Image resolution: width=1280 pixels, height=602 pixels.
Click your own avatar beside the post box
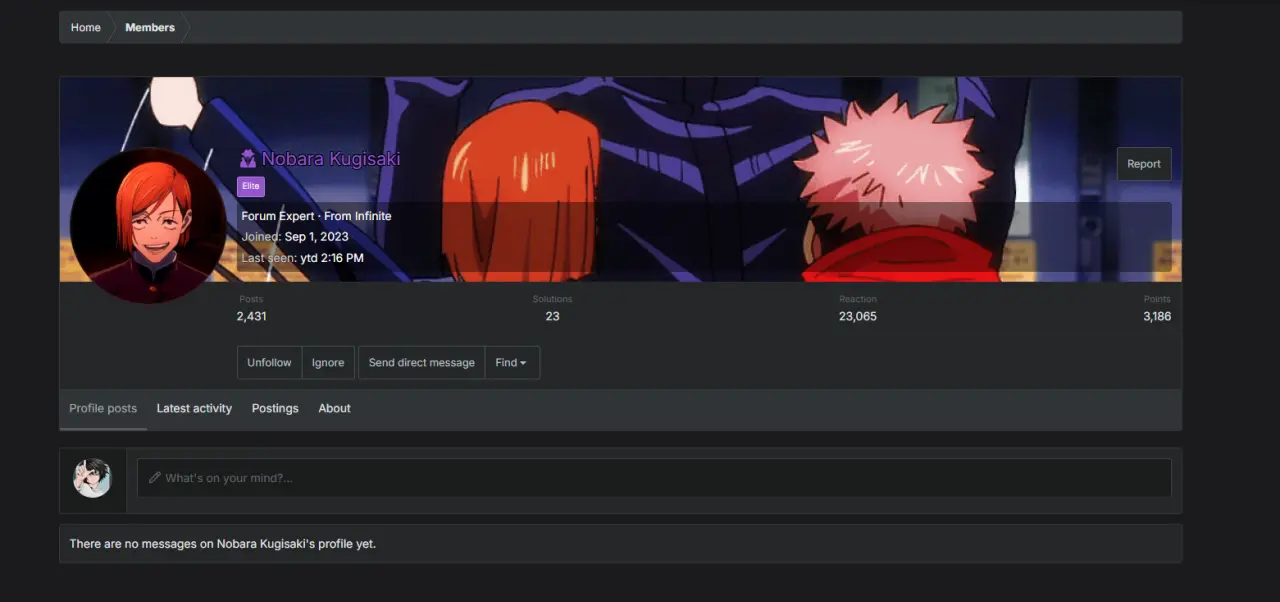tap(93, 478)
